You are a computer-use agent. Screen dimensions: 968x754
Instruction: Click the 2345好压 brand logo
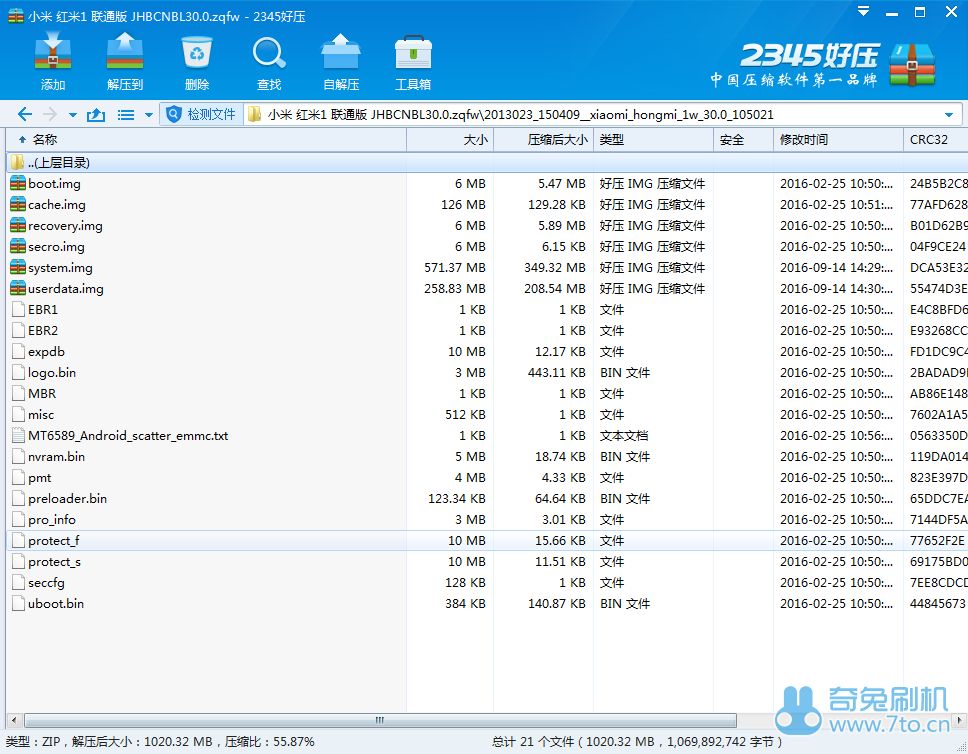pos(825,64)
